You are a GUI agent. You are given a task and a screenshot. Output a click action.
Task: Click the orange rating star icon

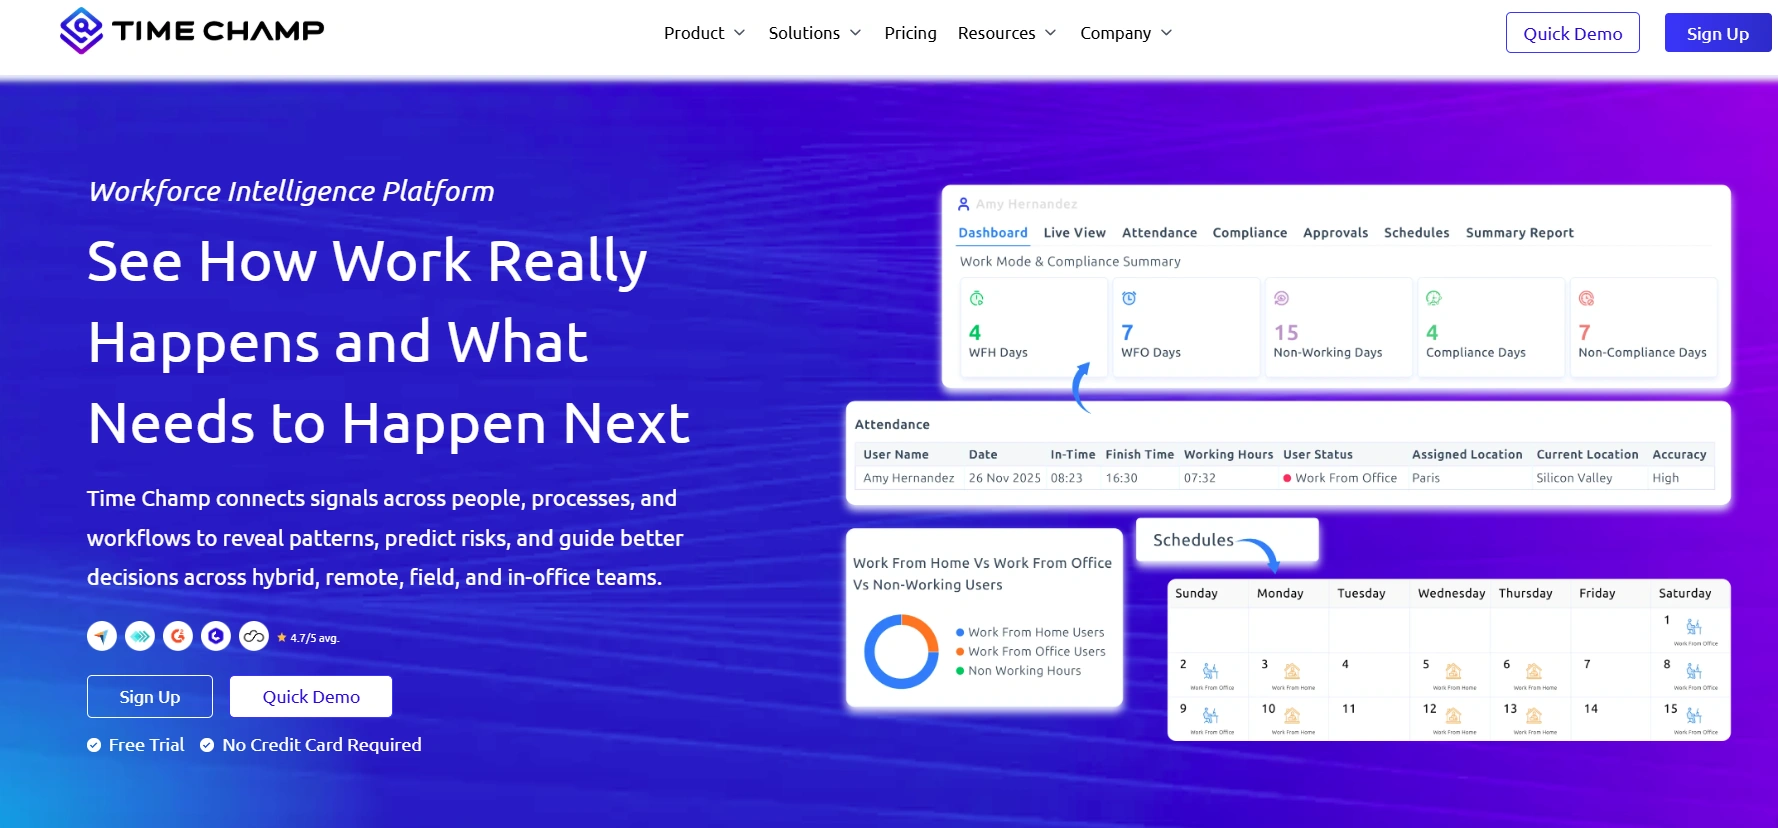[x=282, y=637]
